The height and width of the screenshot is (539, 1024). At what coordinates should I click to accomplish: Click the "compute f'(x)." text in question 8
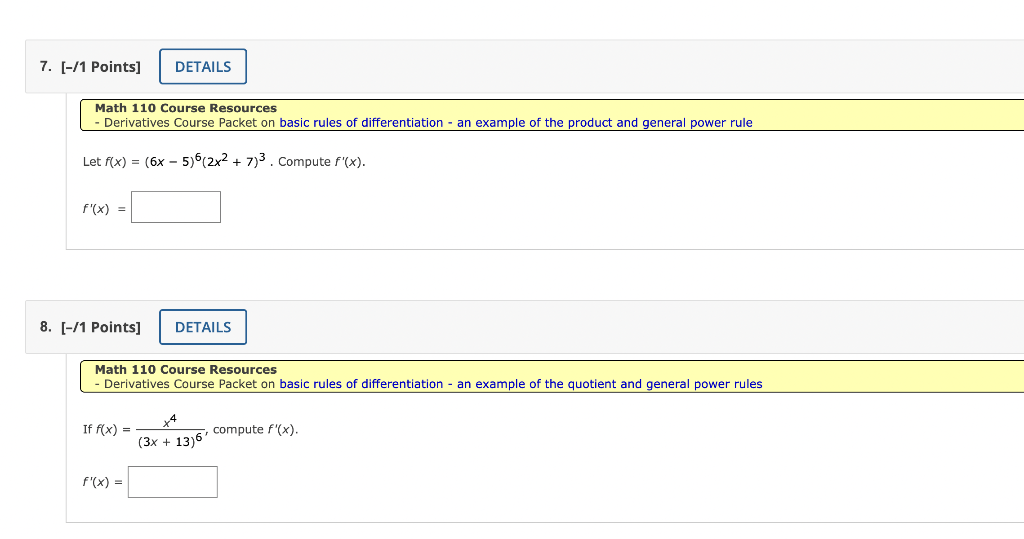(x=255, y=430)
